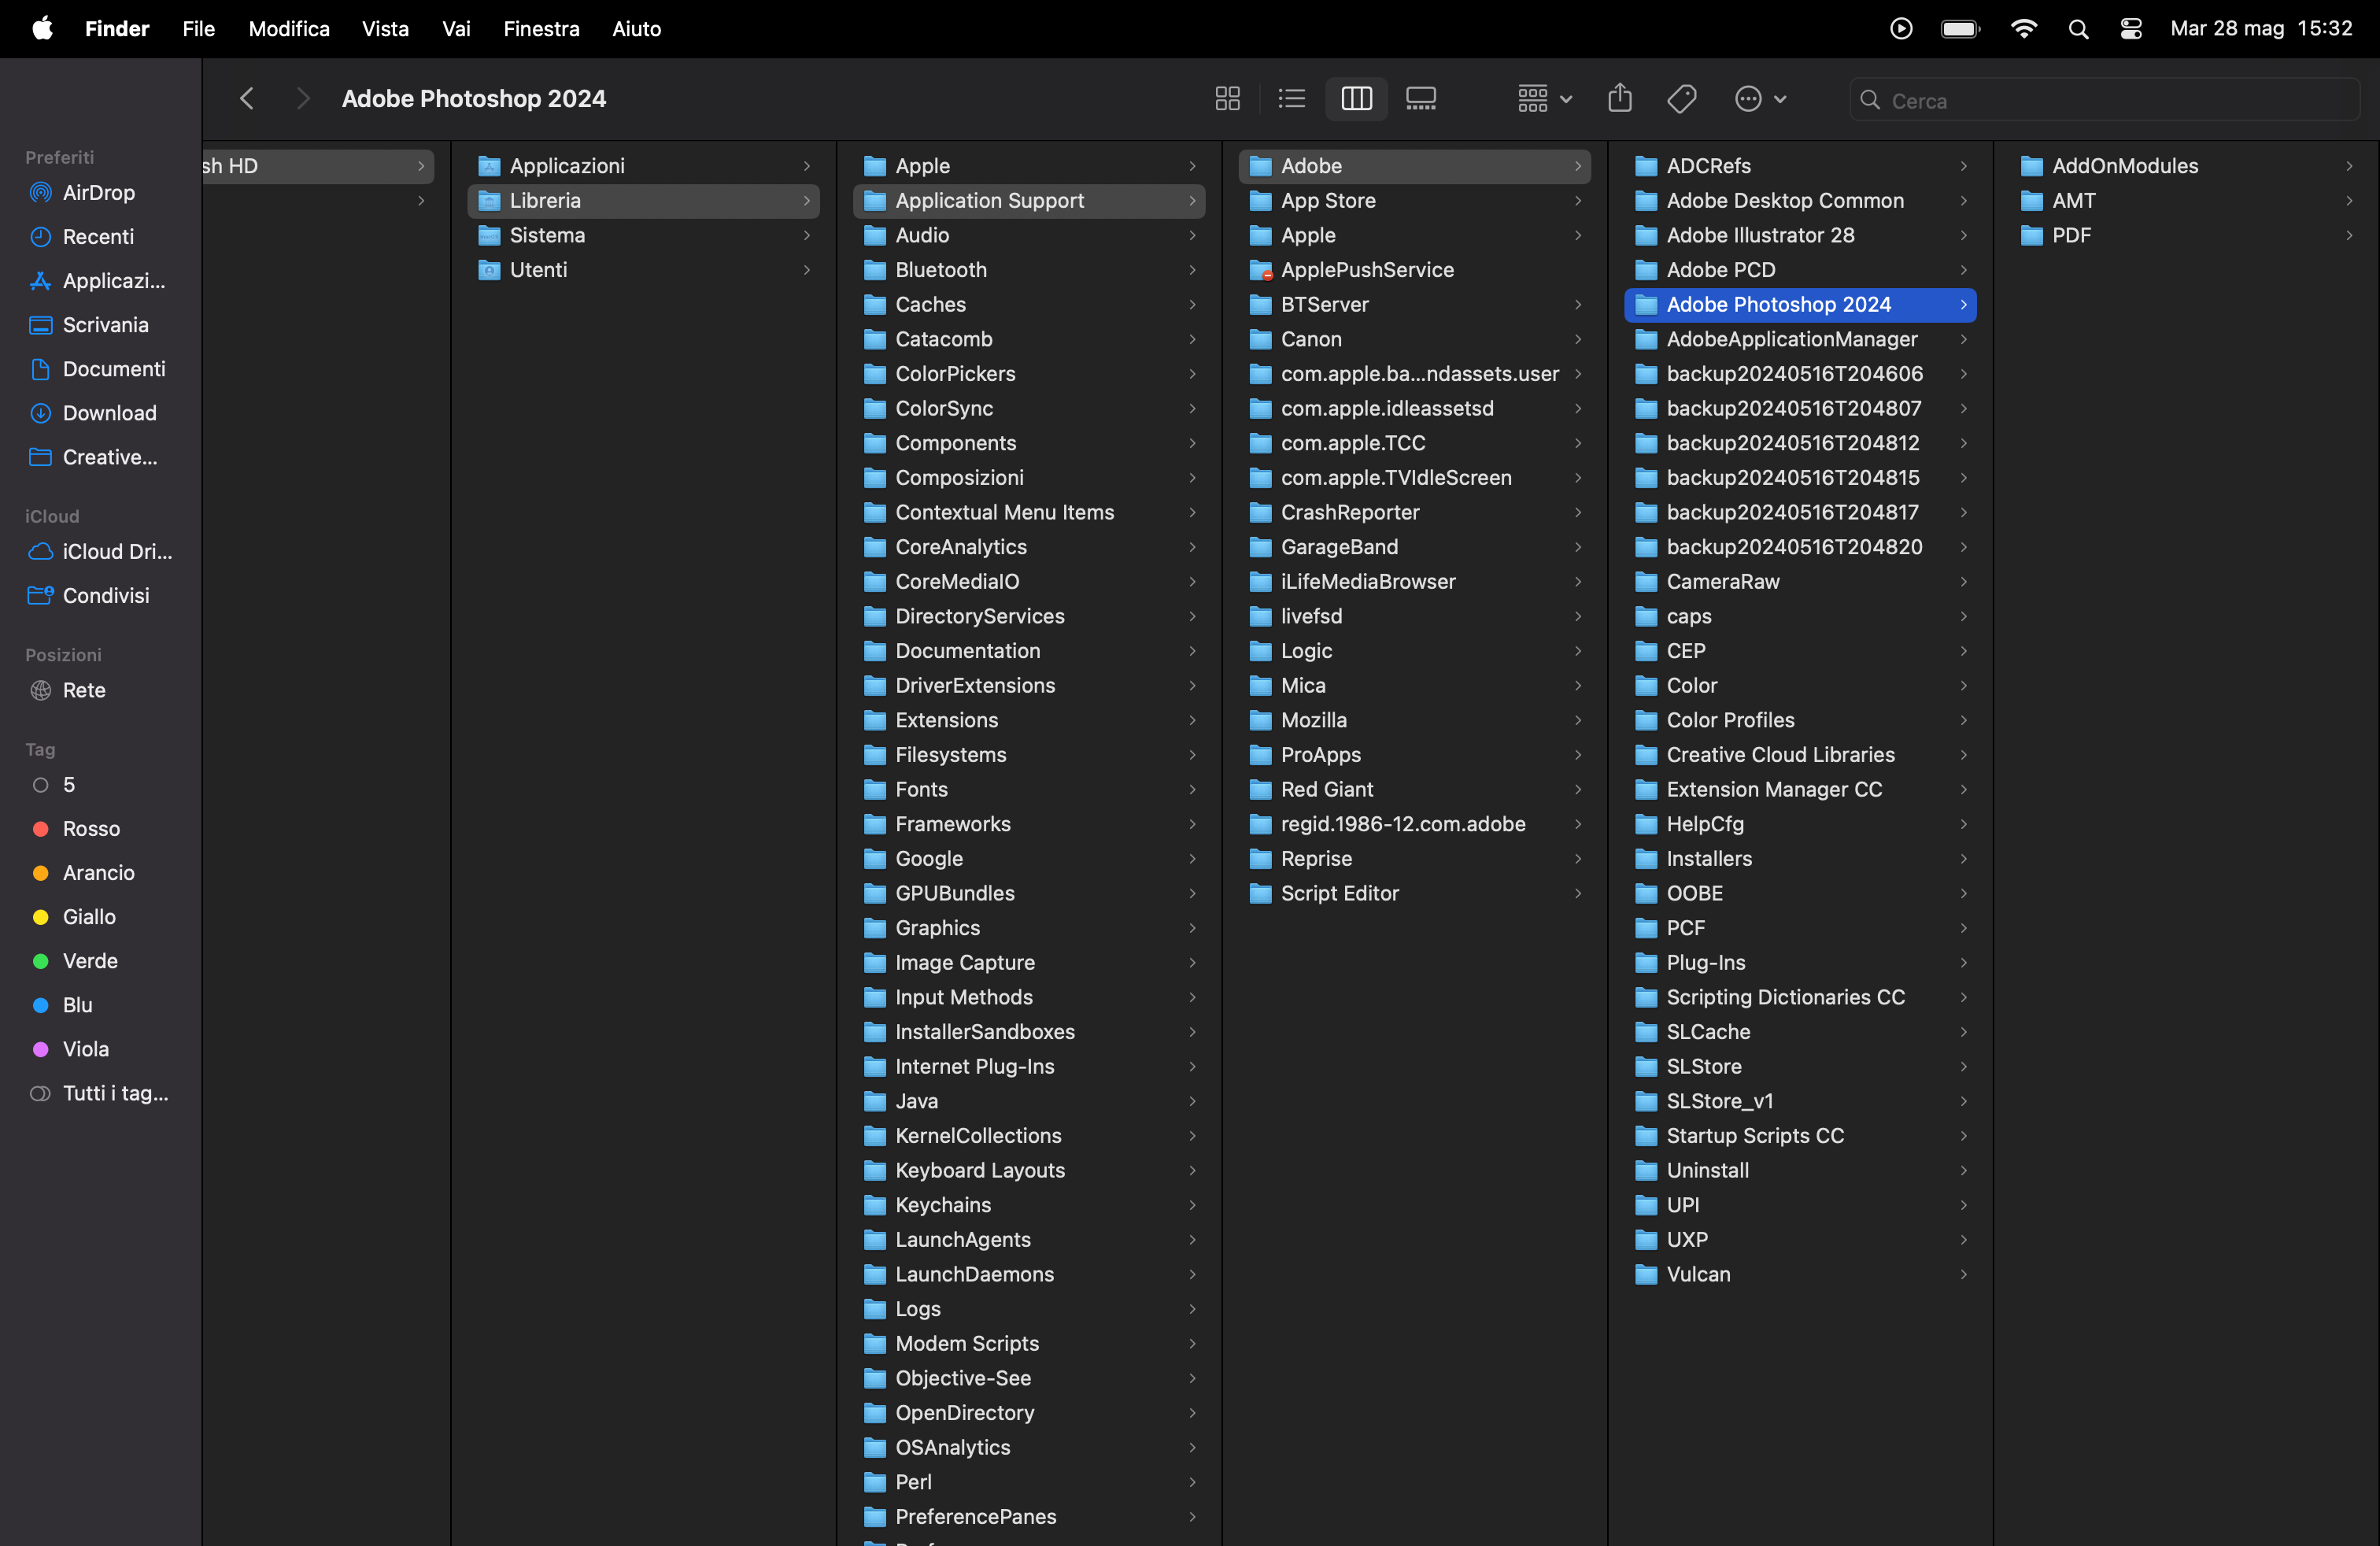The height and width of the screenshot is (1546, 2380).
Task: Switch Finder to list view
Action: click(1291, 98)
